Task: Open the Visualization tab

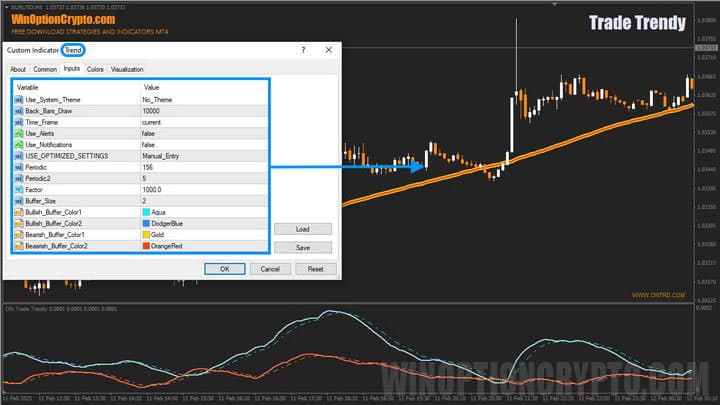Action: coord(127,69)
